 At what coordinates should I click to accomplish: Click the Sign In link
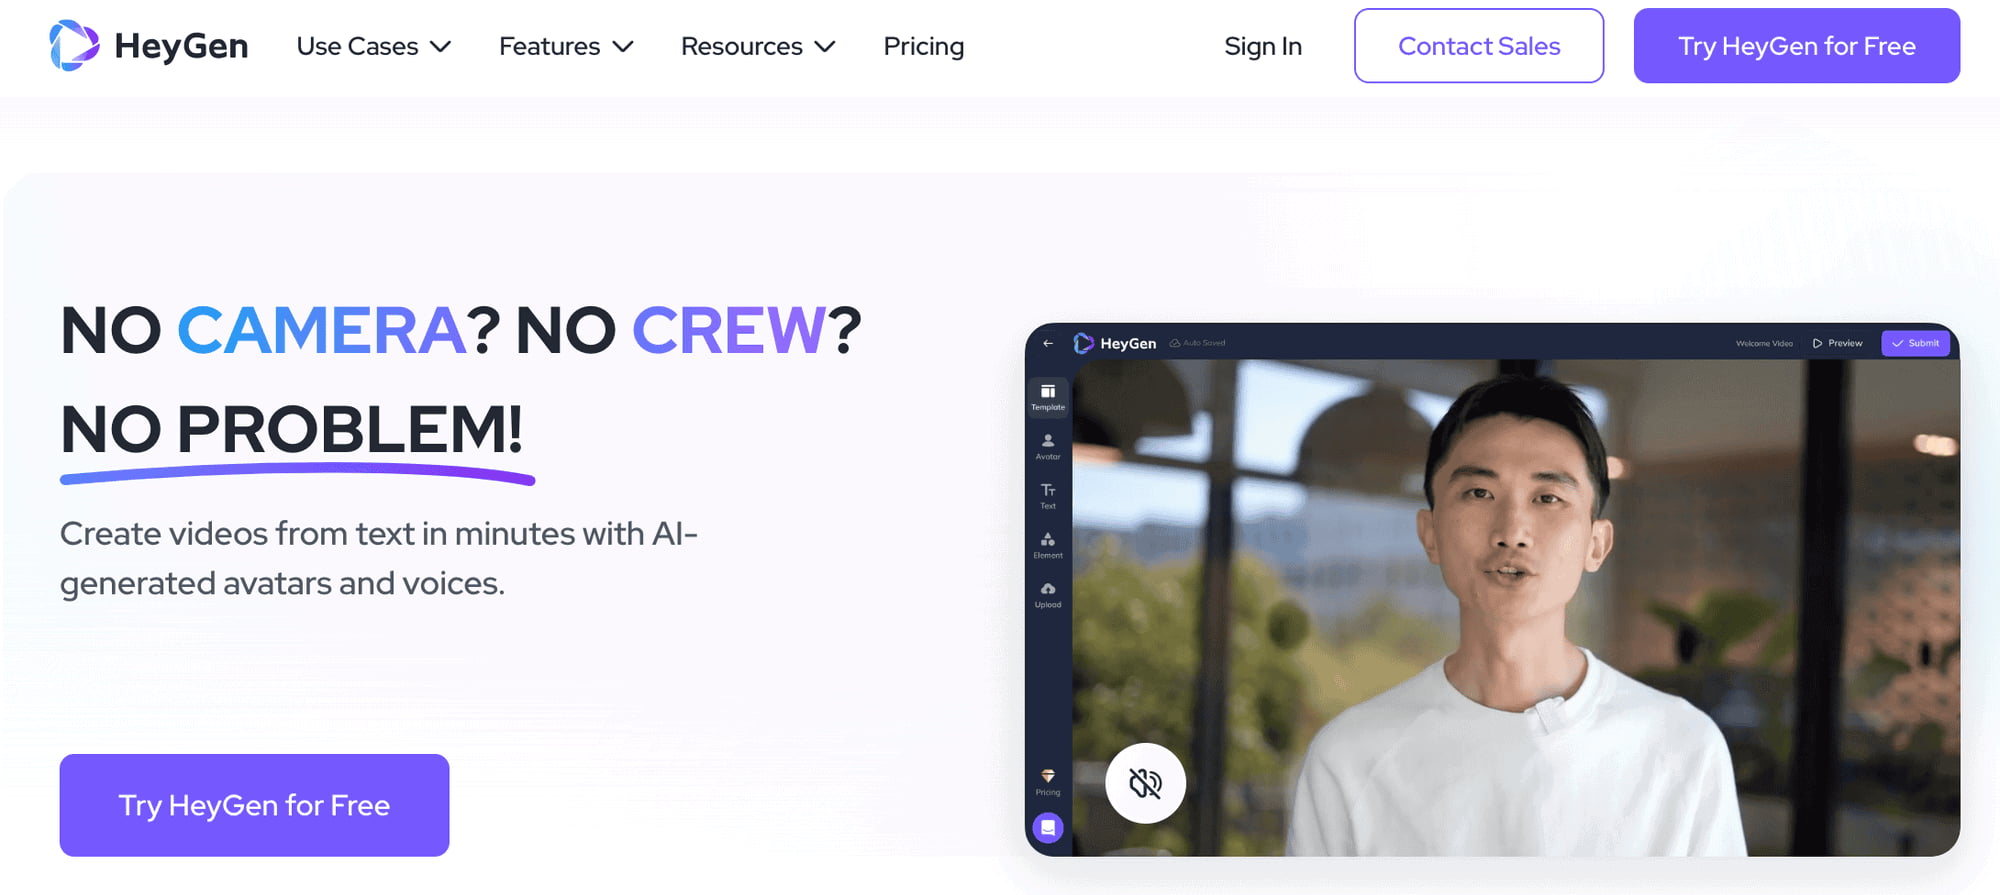coord(1263,46)
